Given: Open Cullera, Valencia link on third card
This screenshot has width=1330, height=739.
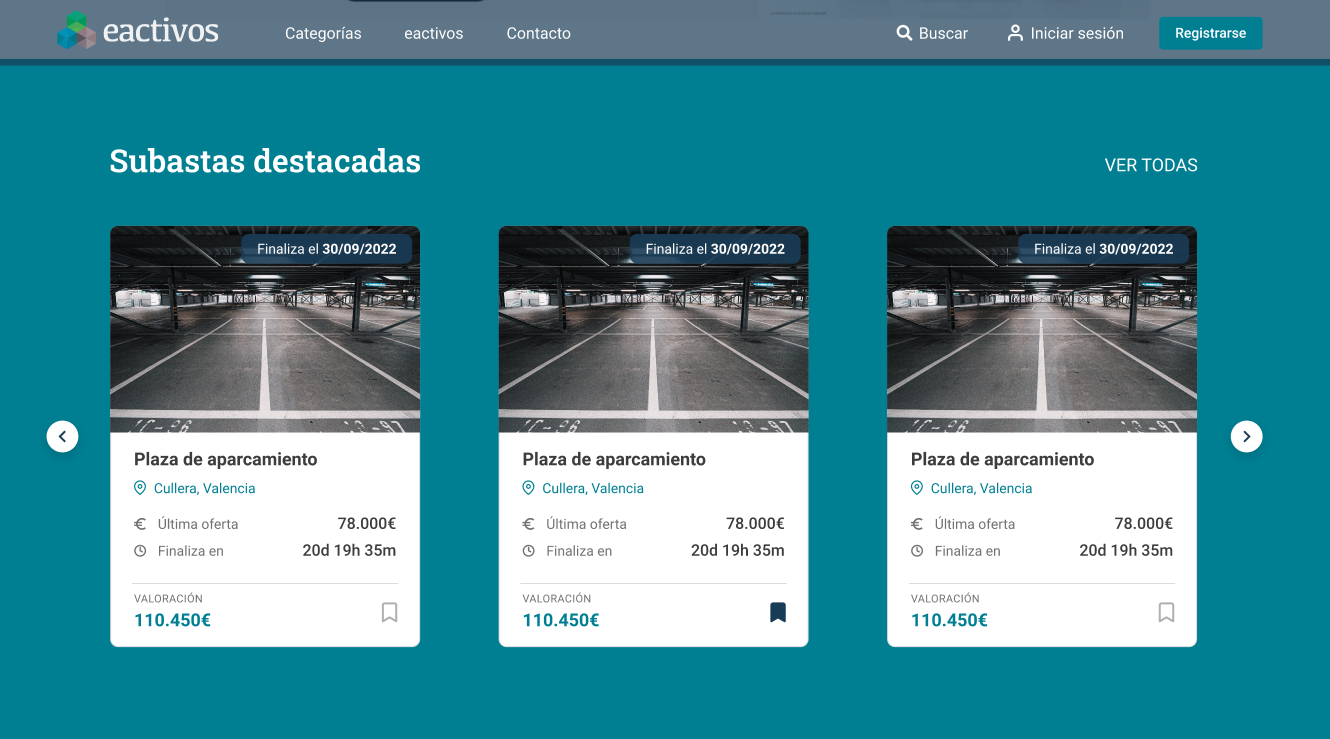Looking at the screenshot, I should click(x=981, y=488).
